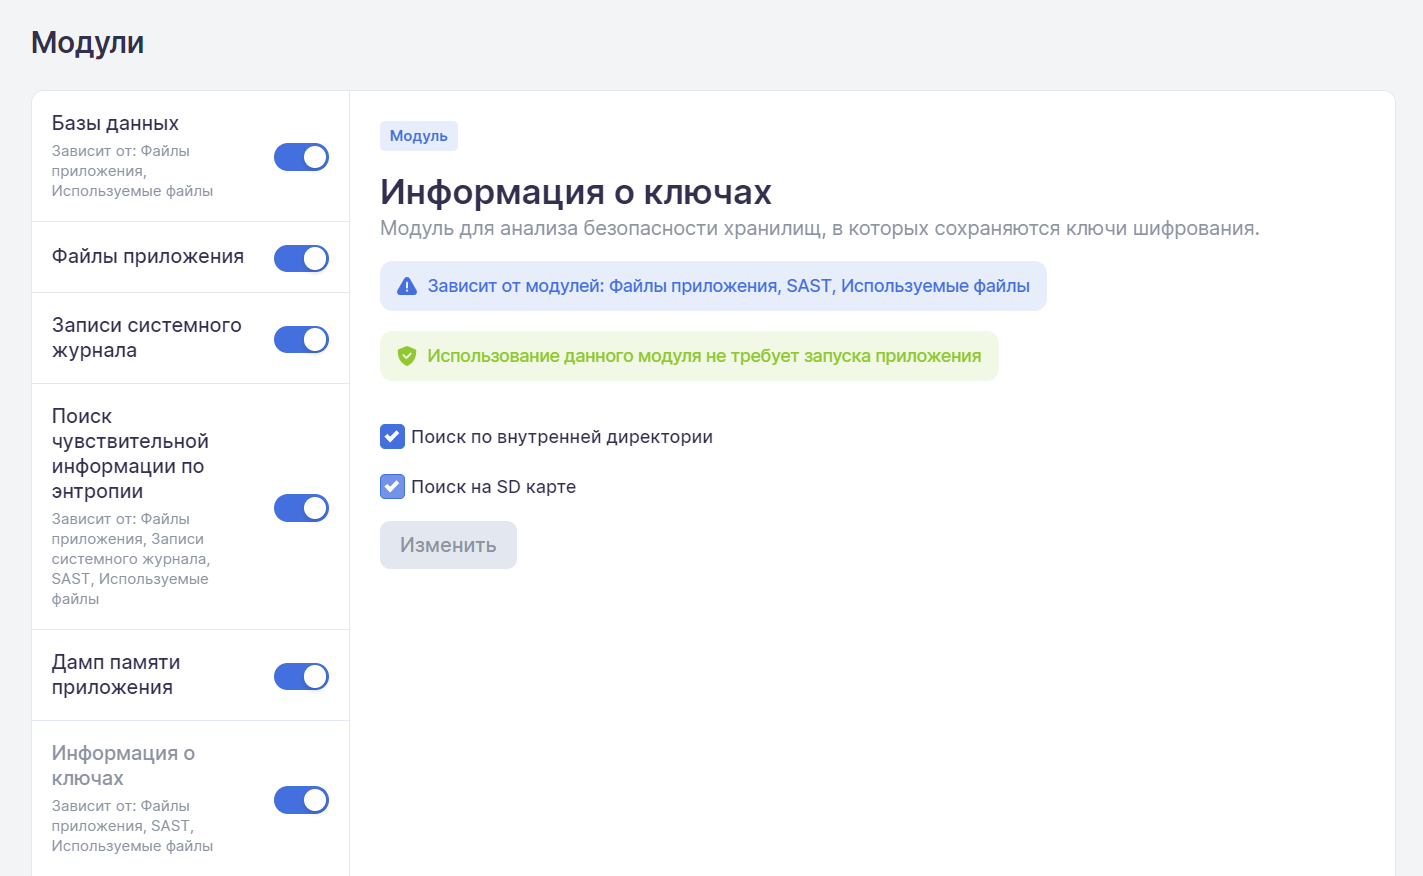Image resolution: width=1423 pixels, height=876 pixels.
Task: Open Поиск чувствительной информации по энтропии item
Action: point(130,454)
